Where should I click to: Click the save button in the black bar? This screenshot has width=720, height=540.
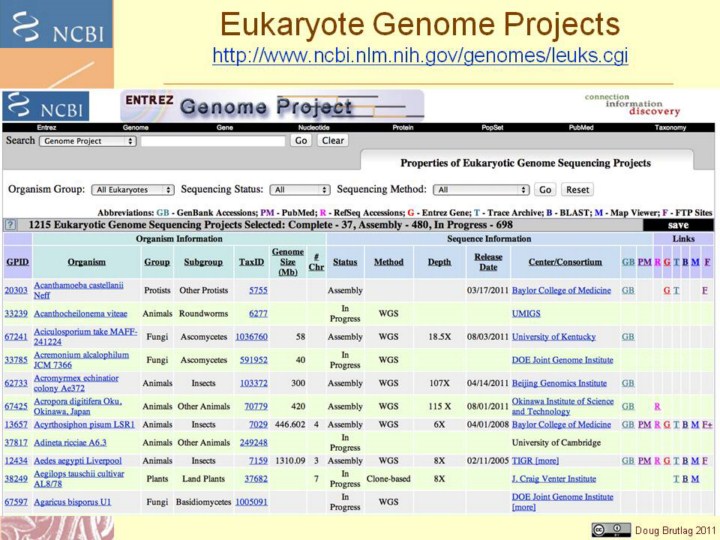click(x=678, y=225)
